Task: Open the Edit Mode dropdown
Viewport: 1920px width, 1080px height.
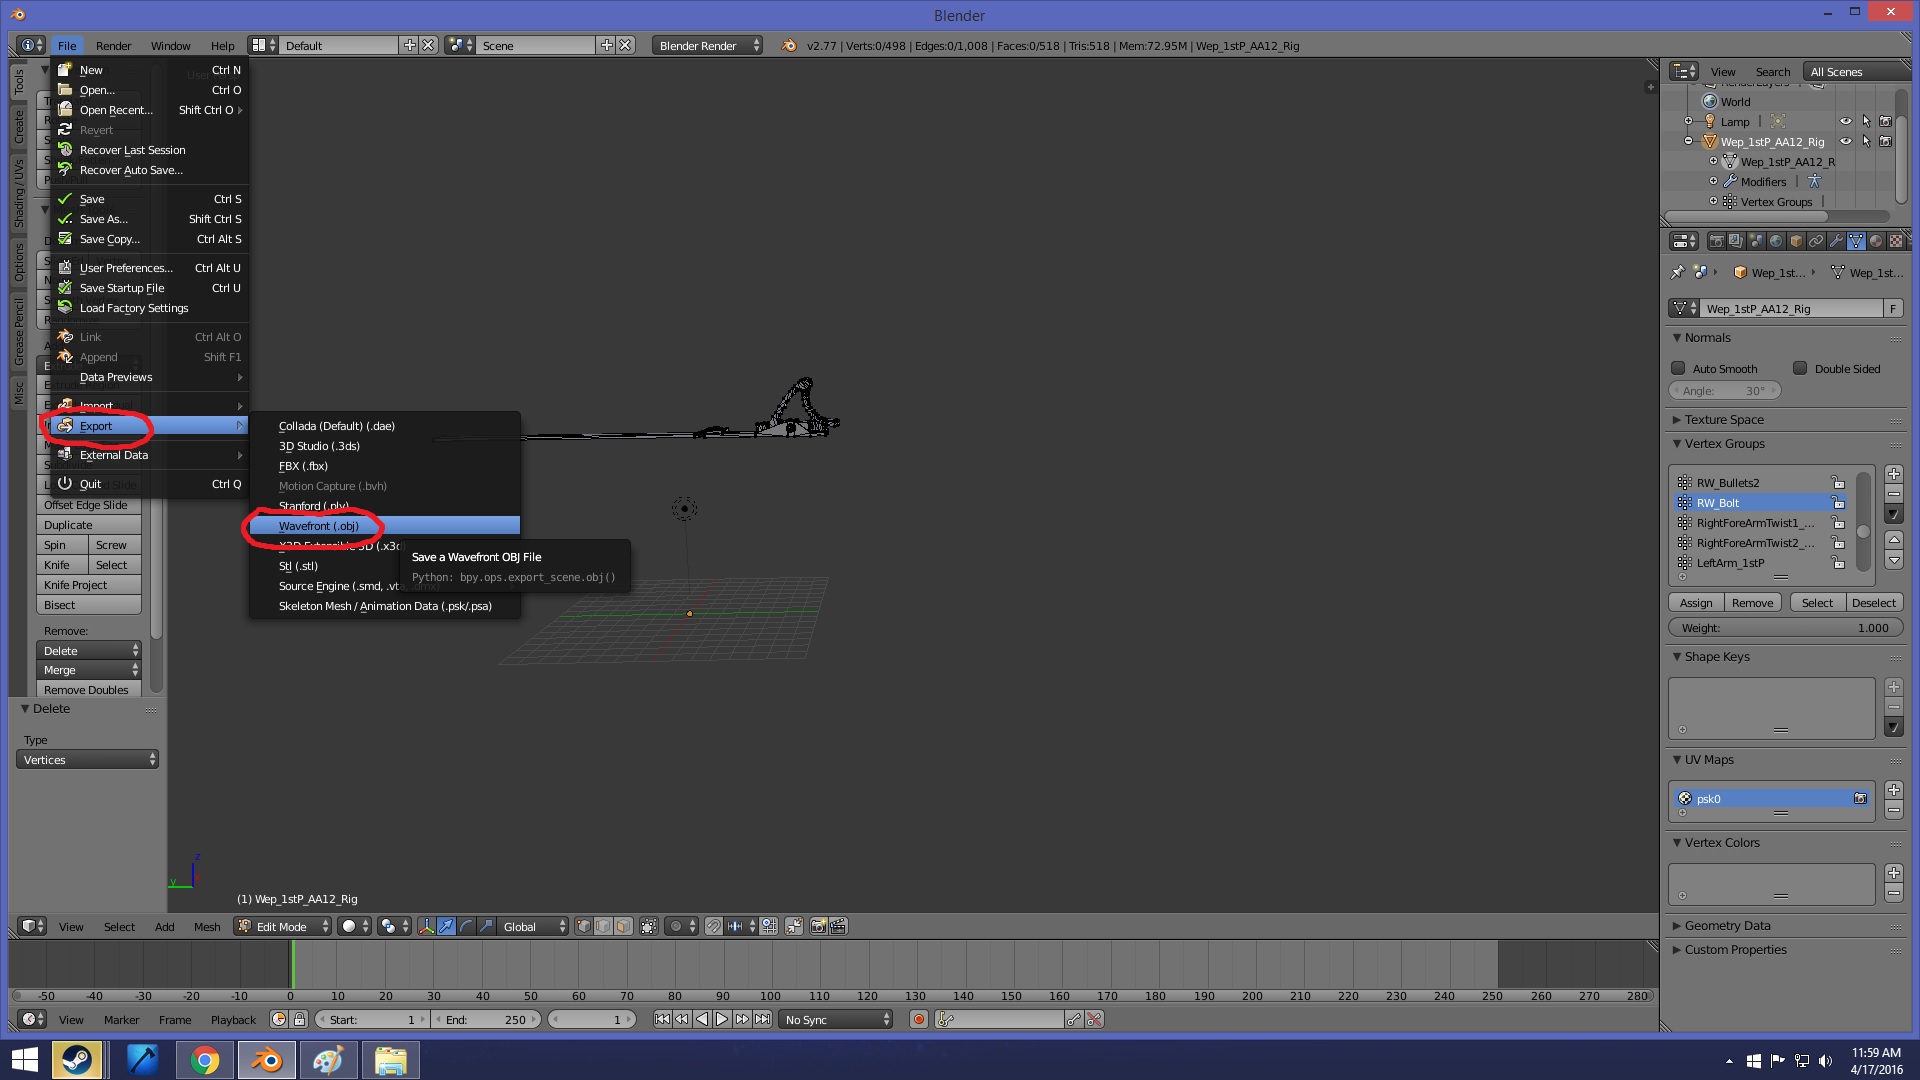Action: (x=283, y=926)
